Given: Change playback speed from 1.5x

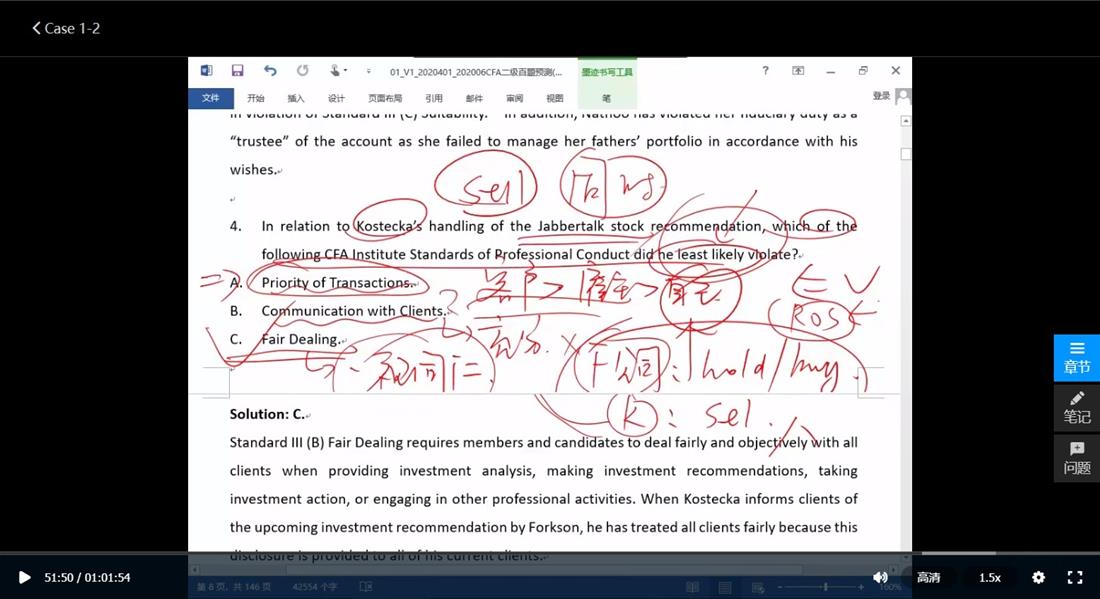Looking at the screenshot, I should (x=990, y=577).
